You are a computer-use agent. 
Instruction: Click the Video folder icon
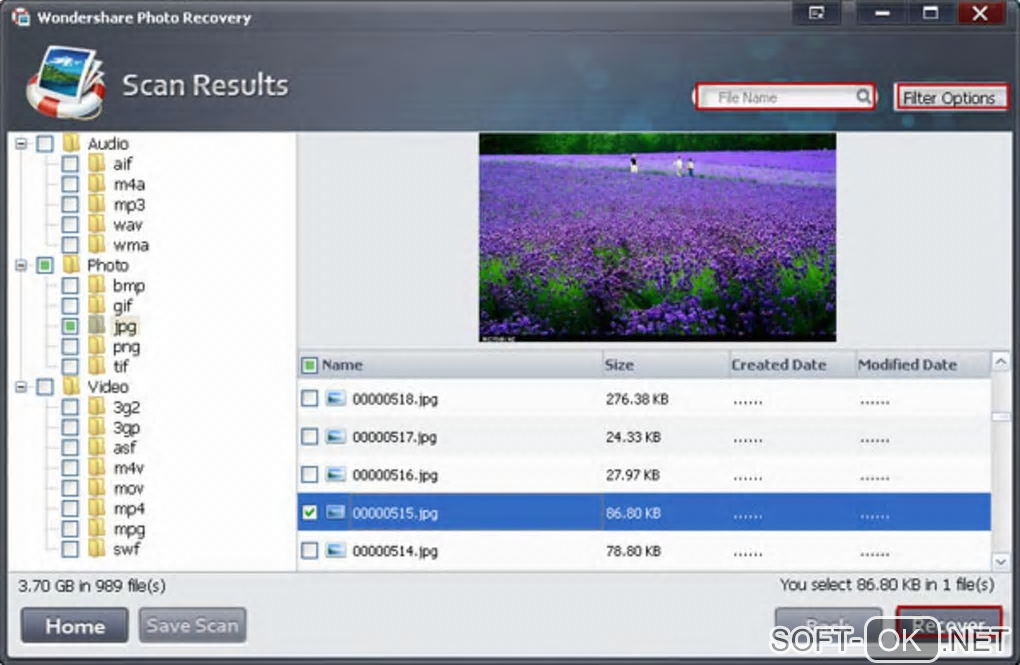tap(71, 387)
